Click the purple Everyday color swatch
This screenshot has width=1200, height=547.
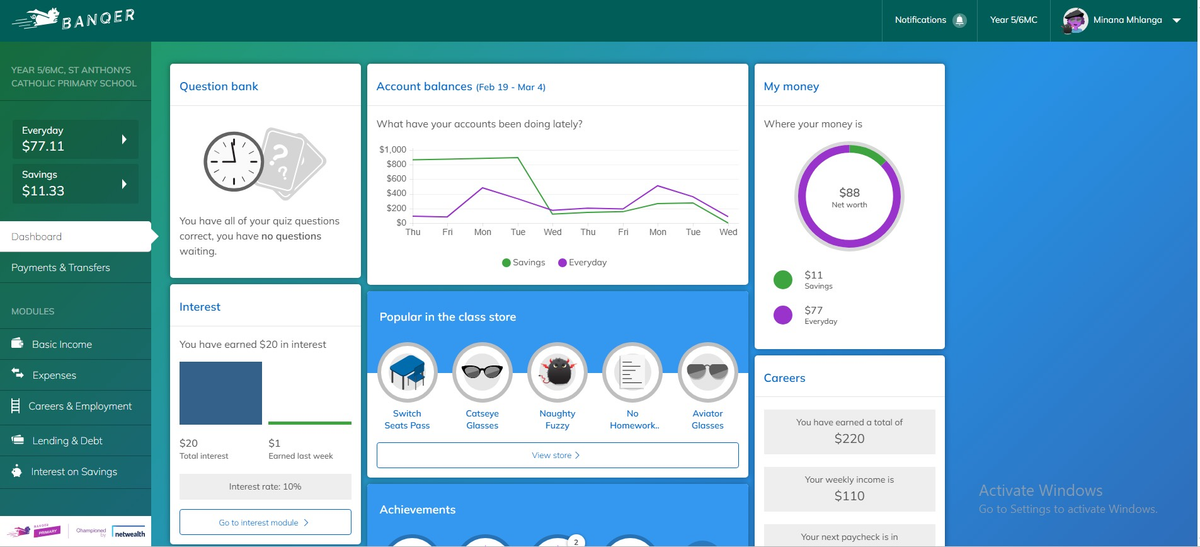click(x=783, y=315)
